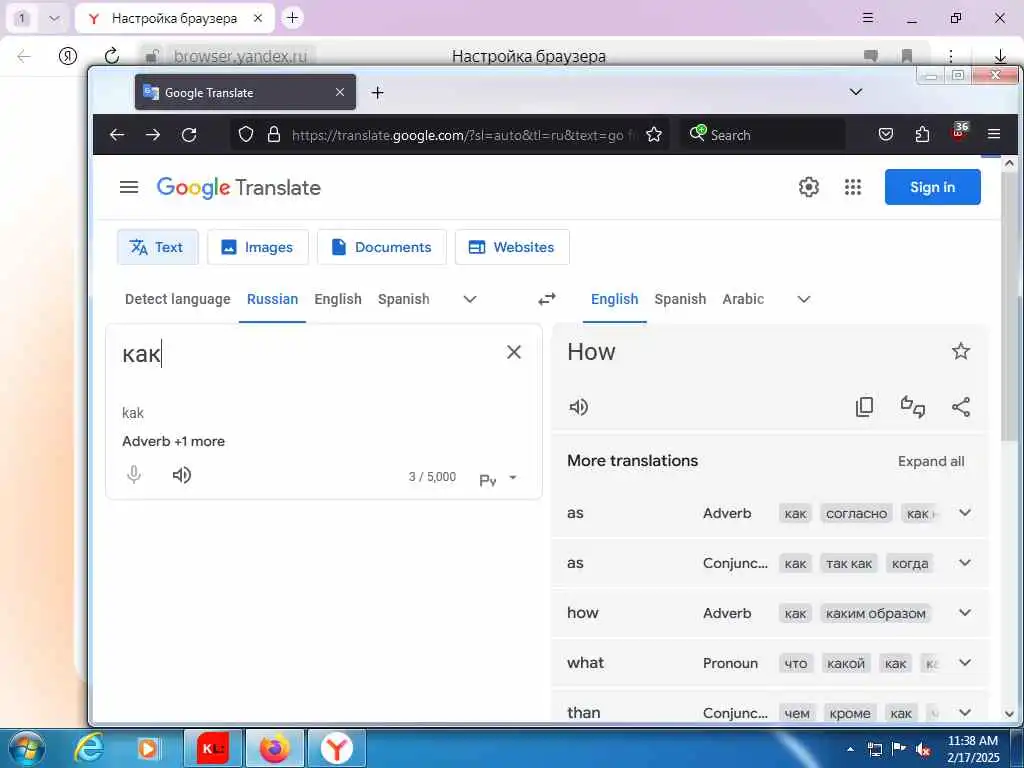1024x768 pixels.
Task: Clear the source text with X
Action: pyautogui.click(x=514, y=352)
